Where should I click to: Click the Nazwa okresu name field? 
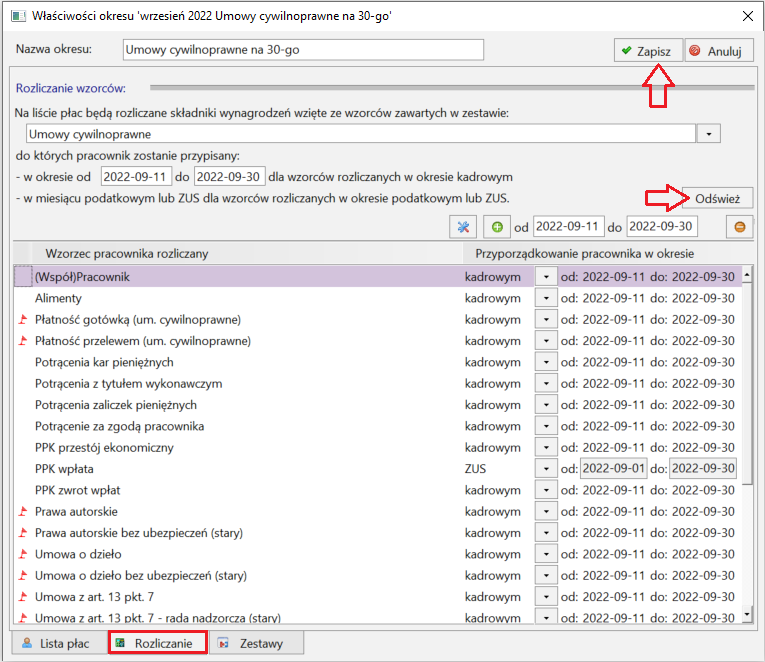coord(303,50)
